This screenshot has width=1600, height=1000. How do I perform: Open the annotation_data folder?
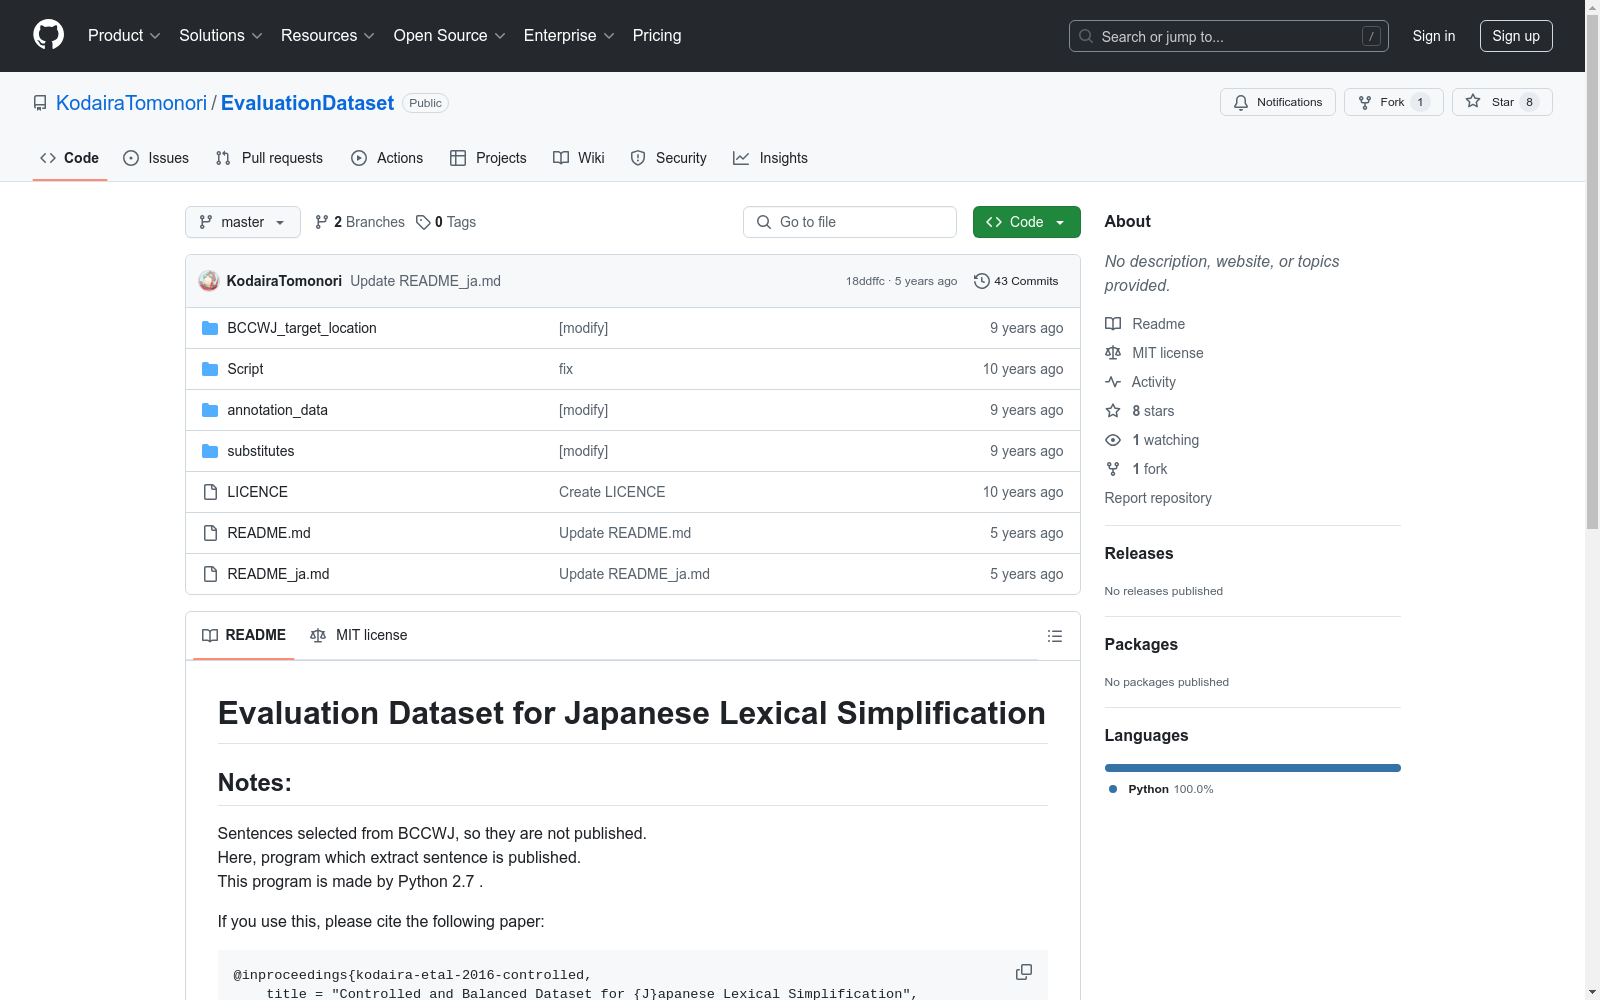coord(277,410)
